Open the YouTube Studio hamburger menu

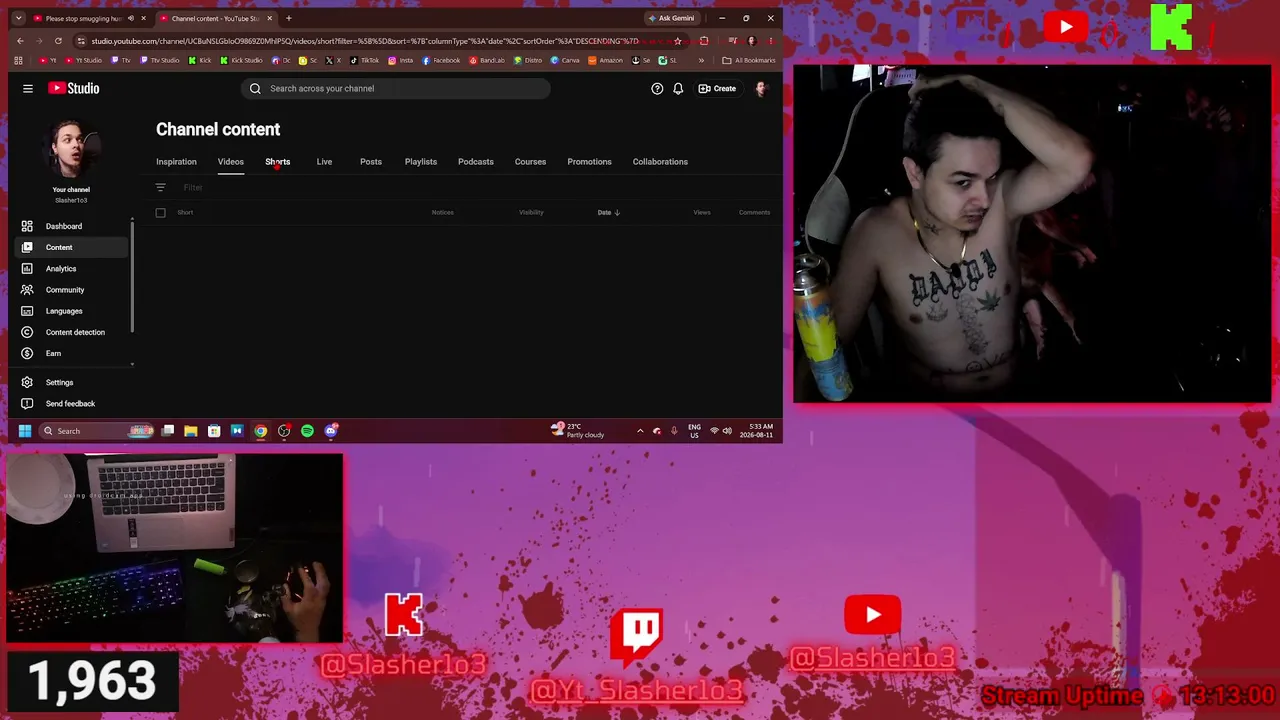click(x=28, y=88)
